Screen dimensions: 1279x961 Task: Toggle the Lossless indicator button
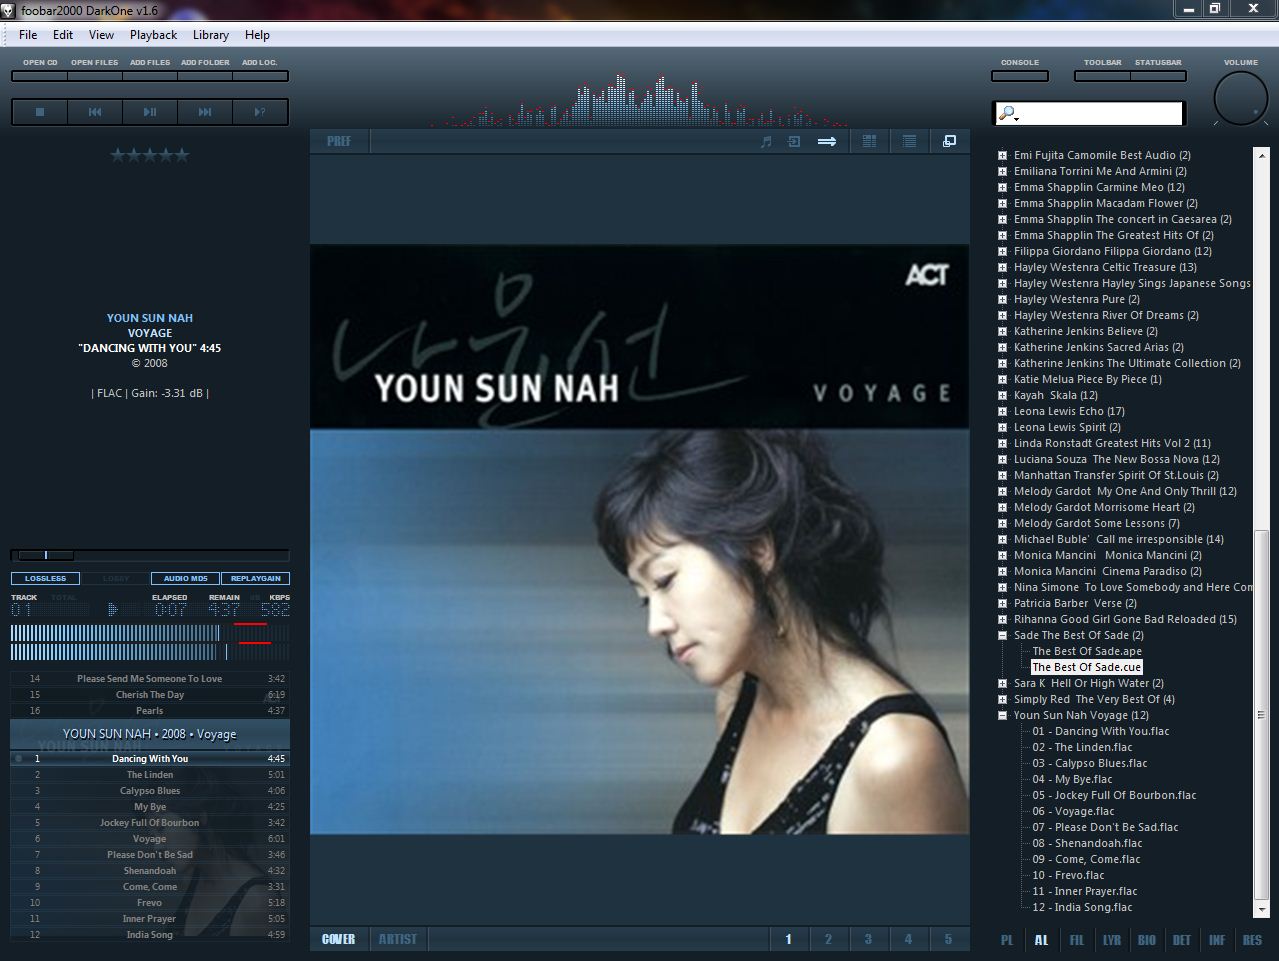click(x=45, y=578)
